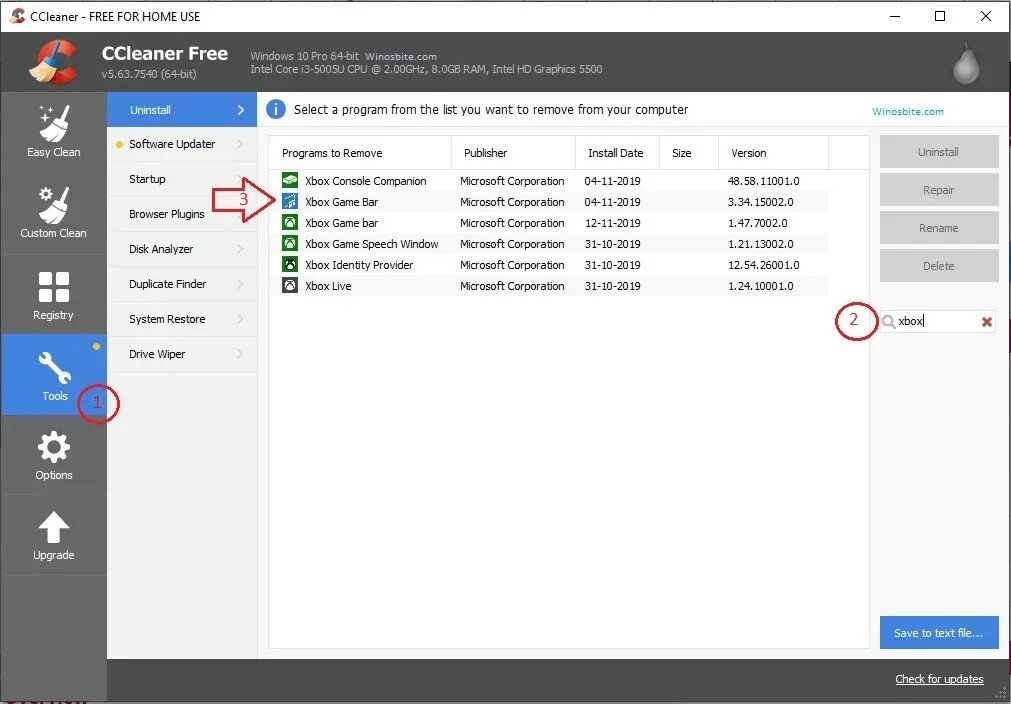Open the Uninstall tool tab
The width and height of the screenshot is (1011, 704).
(182, 110)
